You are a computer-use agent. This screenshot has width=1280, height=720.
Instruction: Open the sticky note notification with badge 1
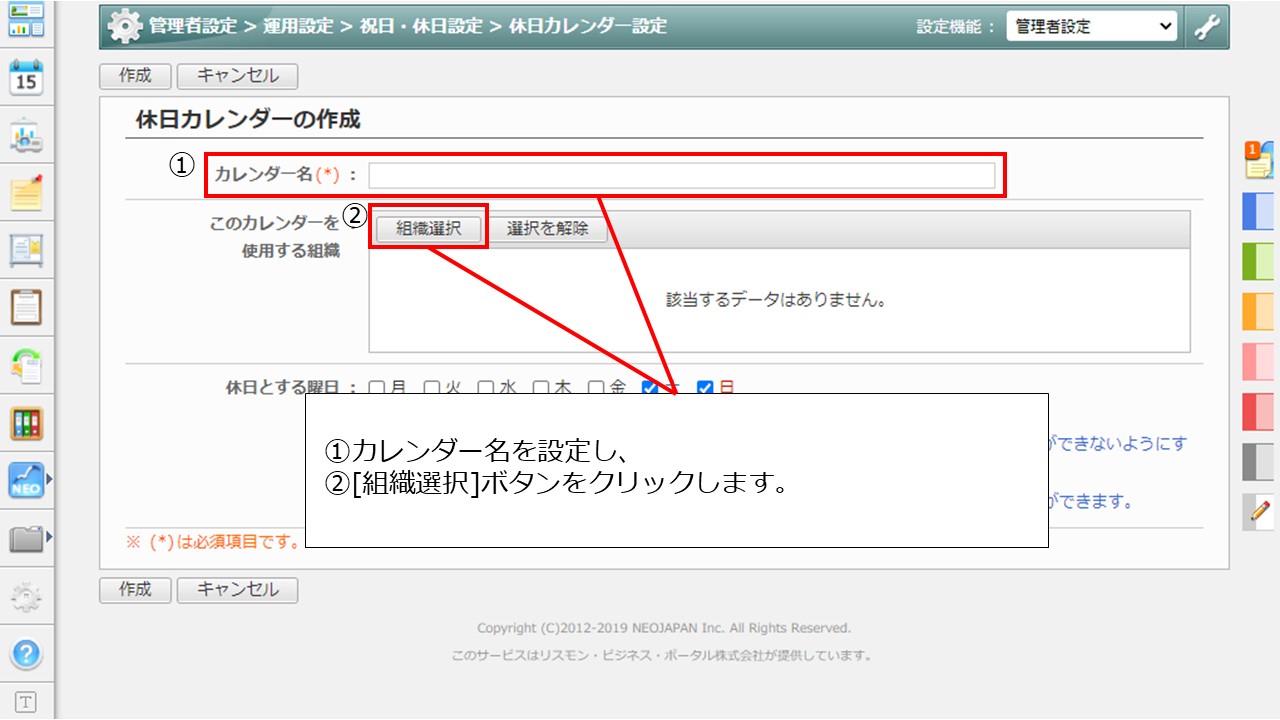tap(1259, 160)
